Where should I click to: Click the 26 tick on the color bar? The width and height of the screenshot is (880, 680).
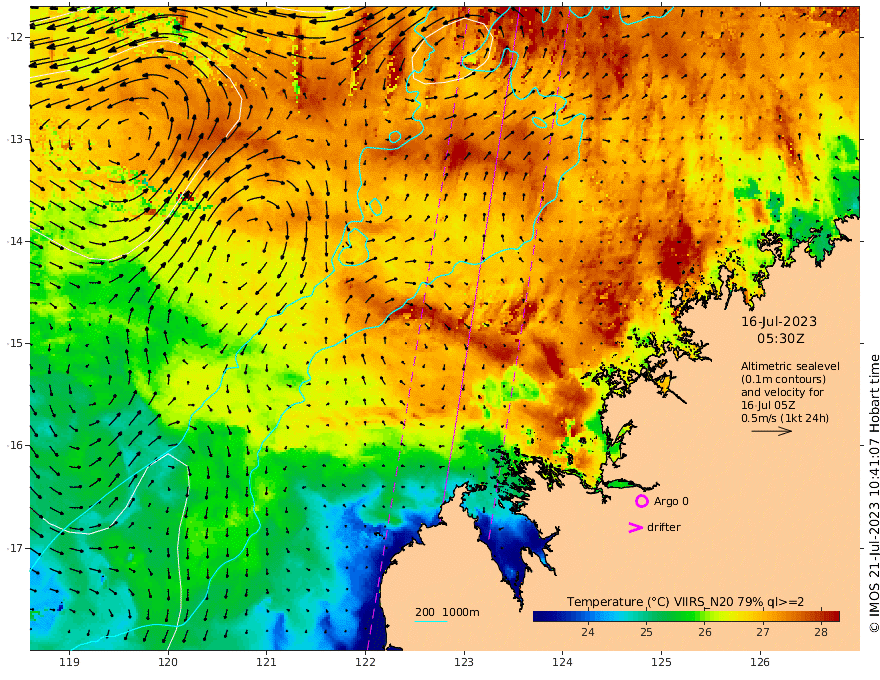tap(704, 632)
